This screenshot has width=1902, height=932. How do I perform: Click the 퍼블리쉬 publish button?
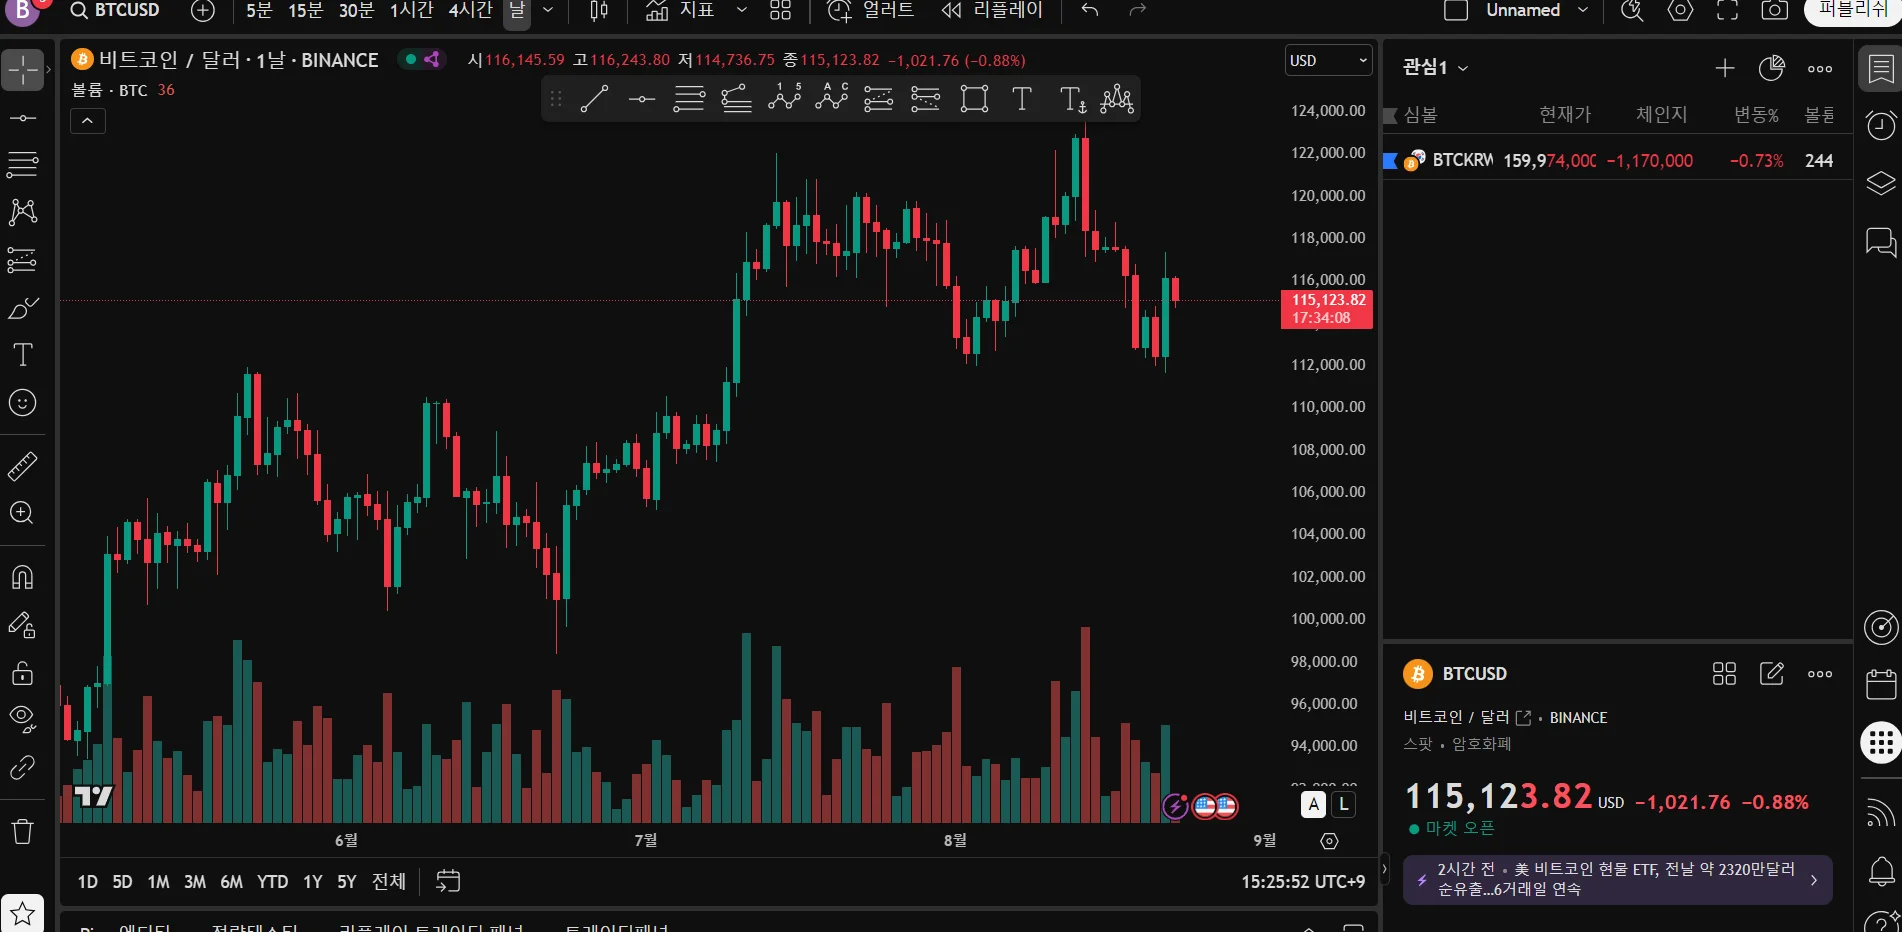tap(1852, 10)
